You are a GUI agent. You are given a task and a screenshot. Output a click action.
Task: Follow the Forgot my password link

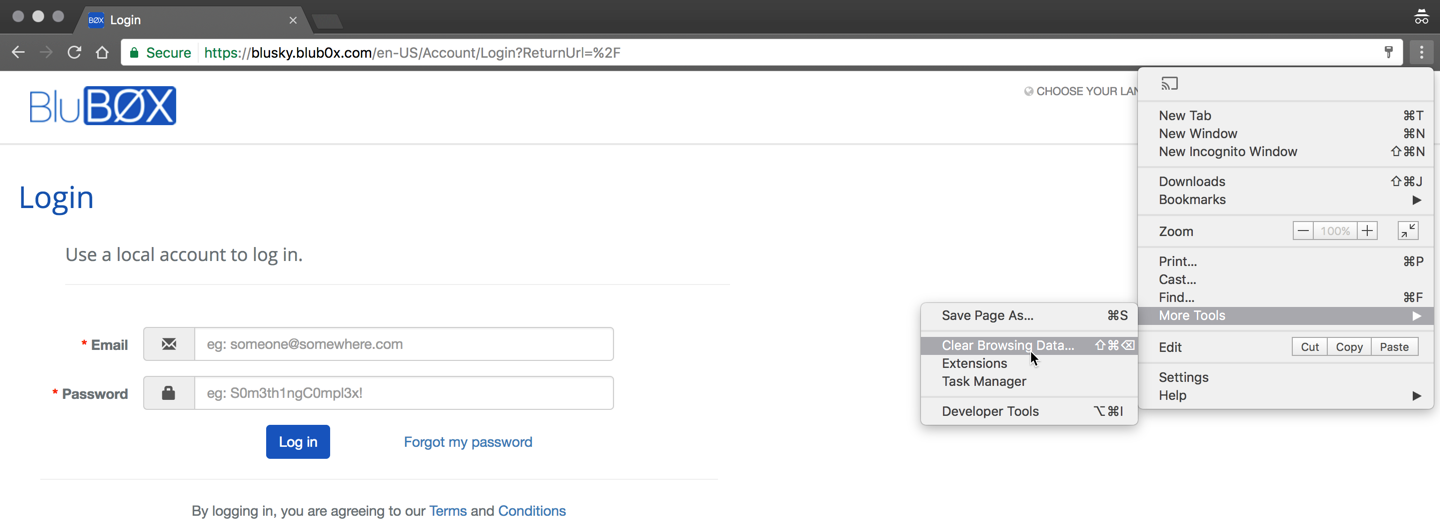click(468, 442)
